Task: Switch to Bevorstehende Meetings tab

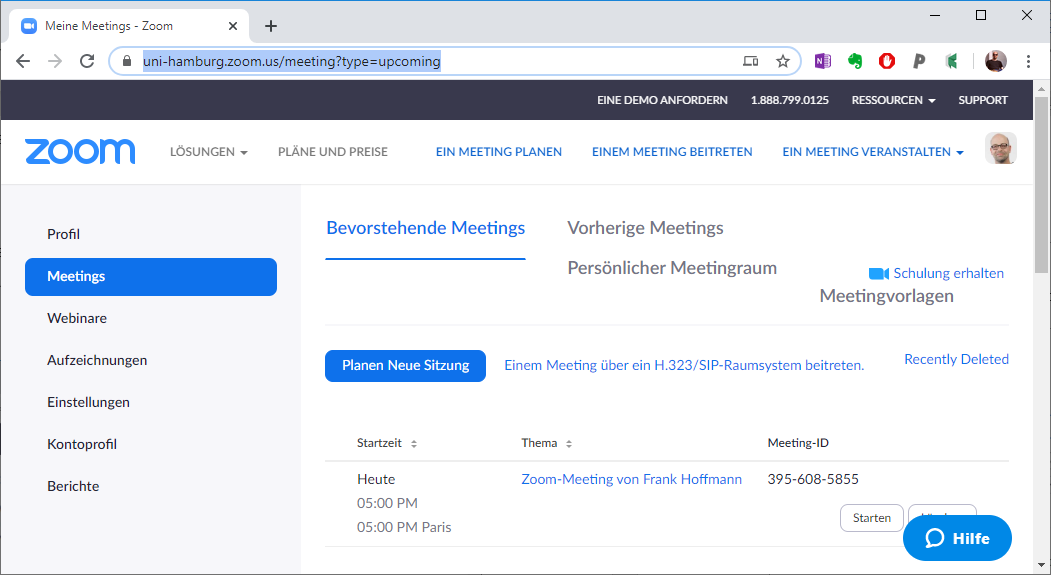Action: [x=426, y=229]
